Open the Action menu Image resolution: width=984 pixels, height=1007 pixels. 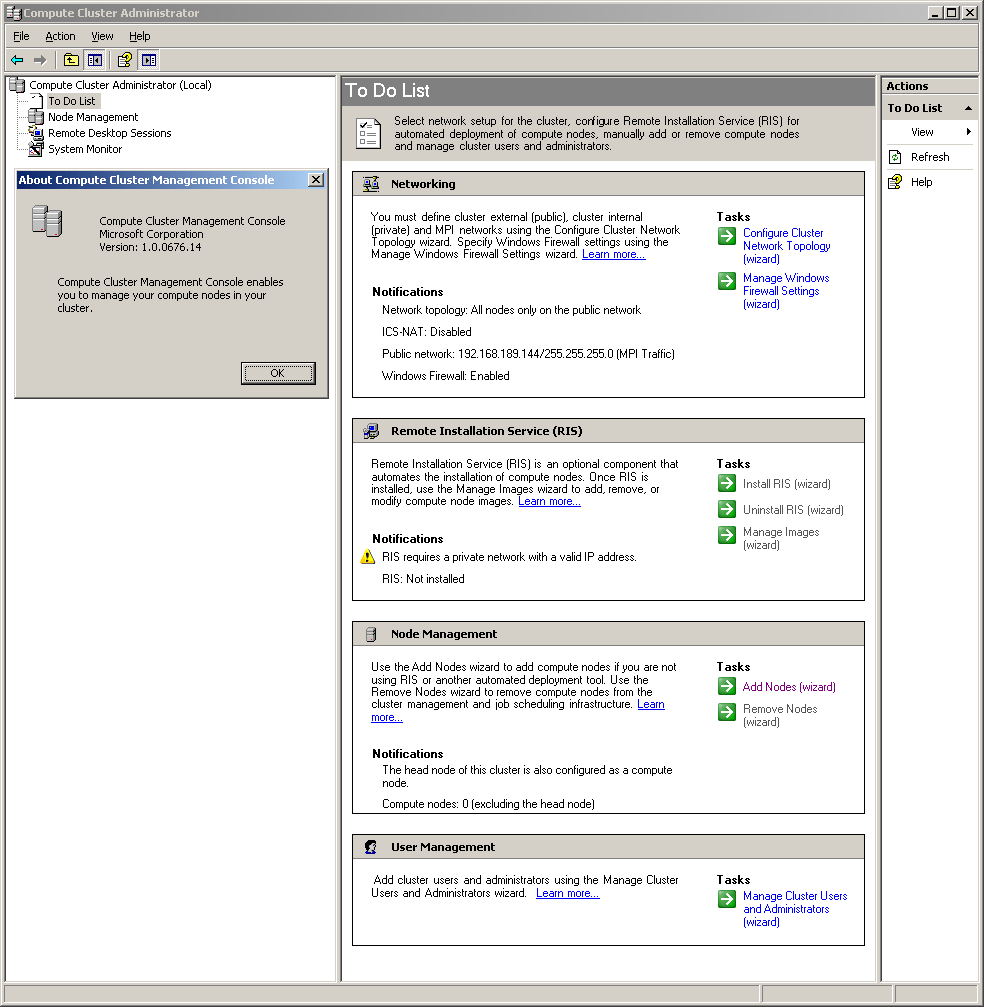pos(60,37)
